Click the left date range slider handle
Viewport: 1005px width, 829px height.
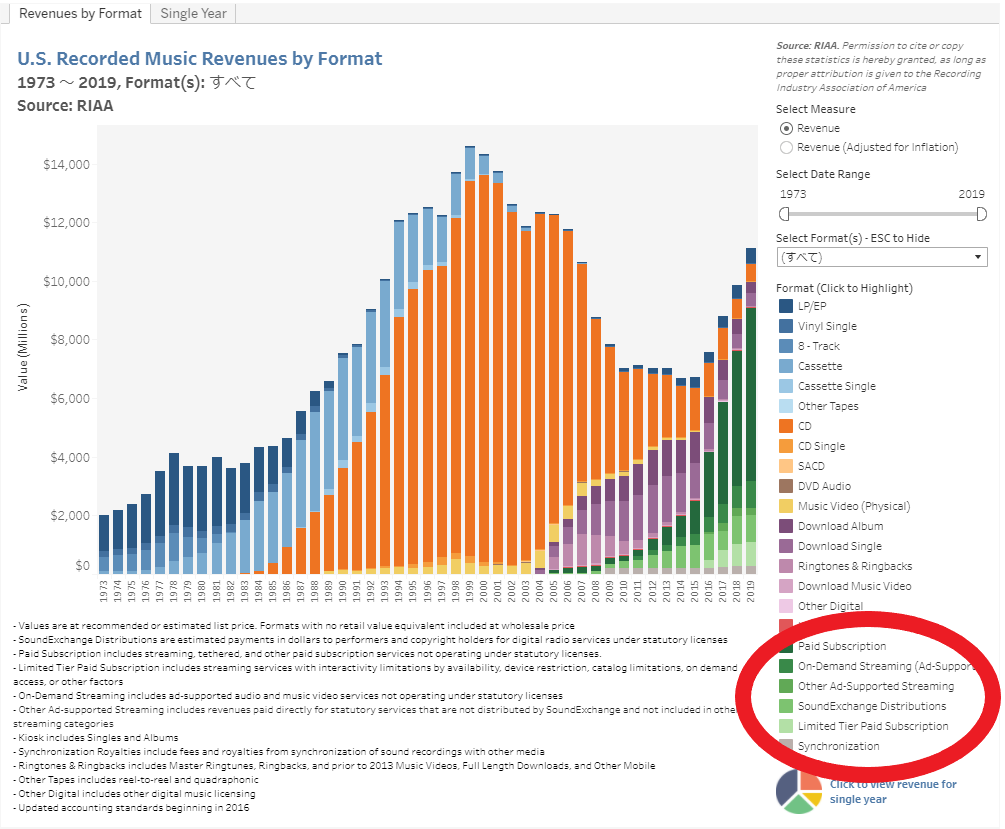(x=784, y=213)
